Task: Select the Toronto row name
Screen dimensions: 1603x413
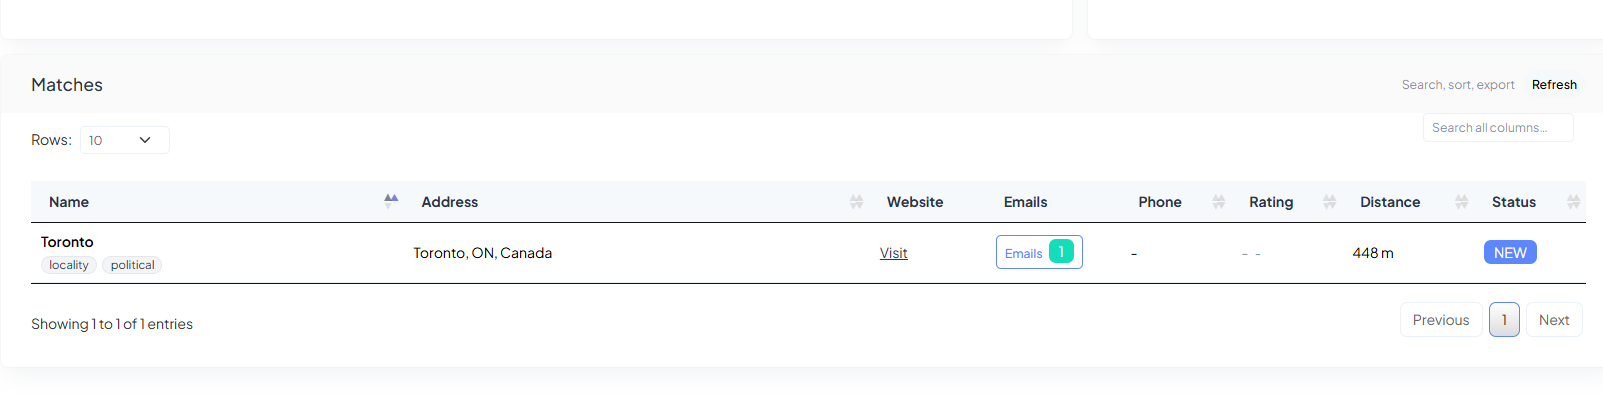Action: (67, 242)
